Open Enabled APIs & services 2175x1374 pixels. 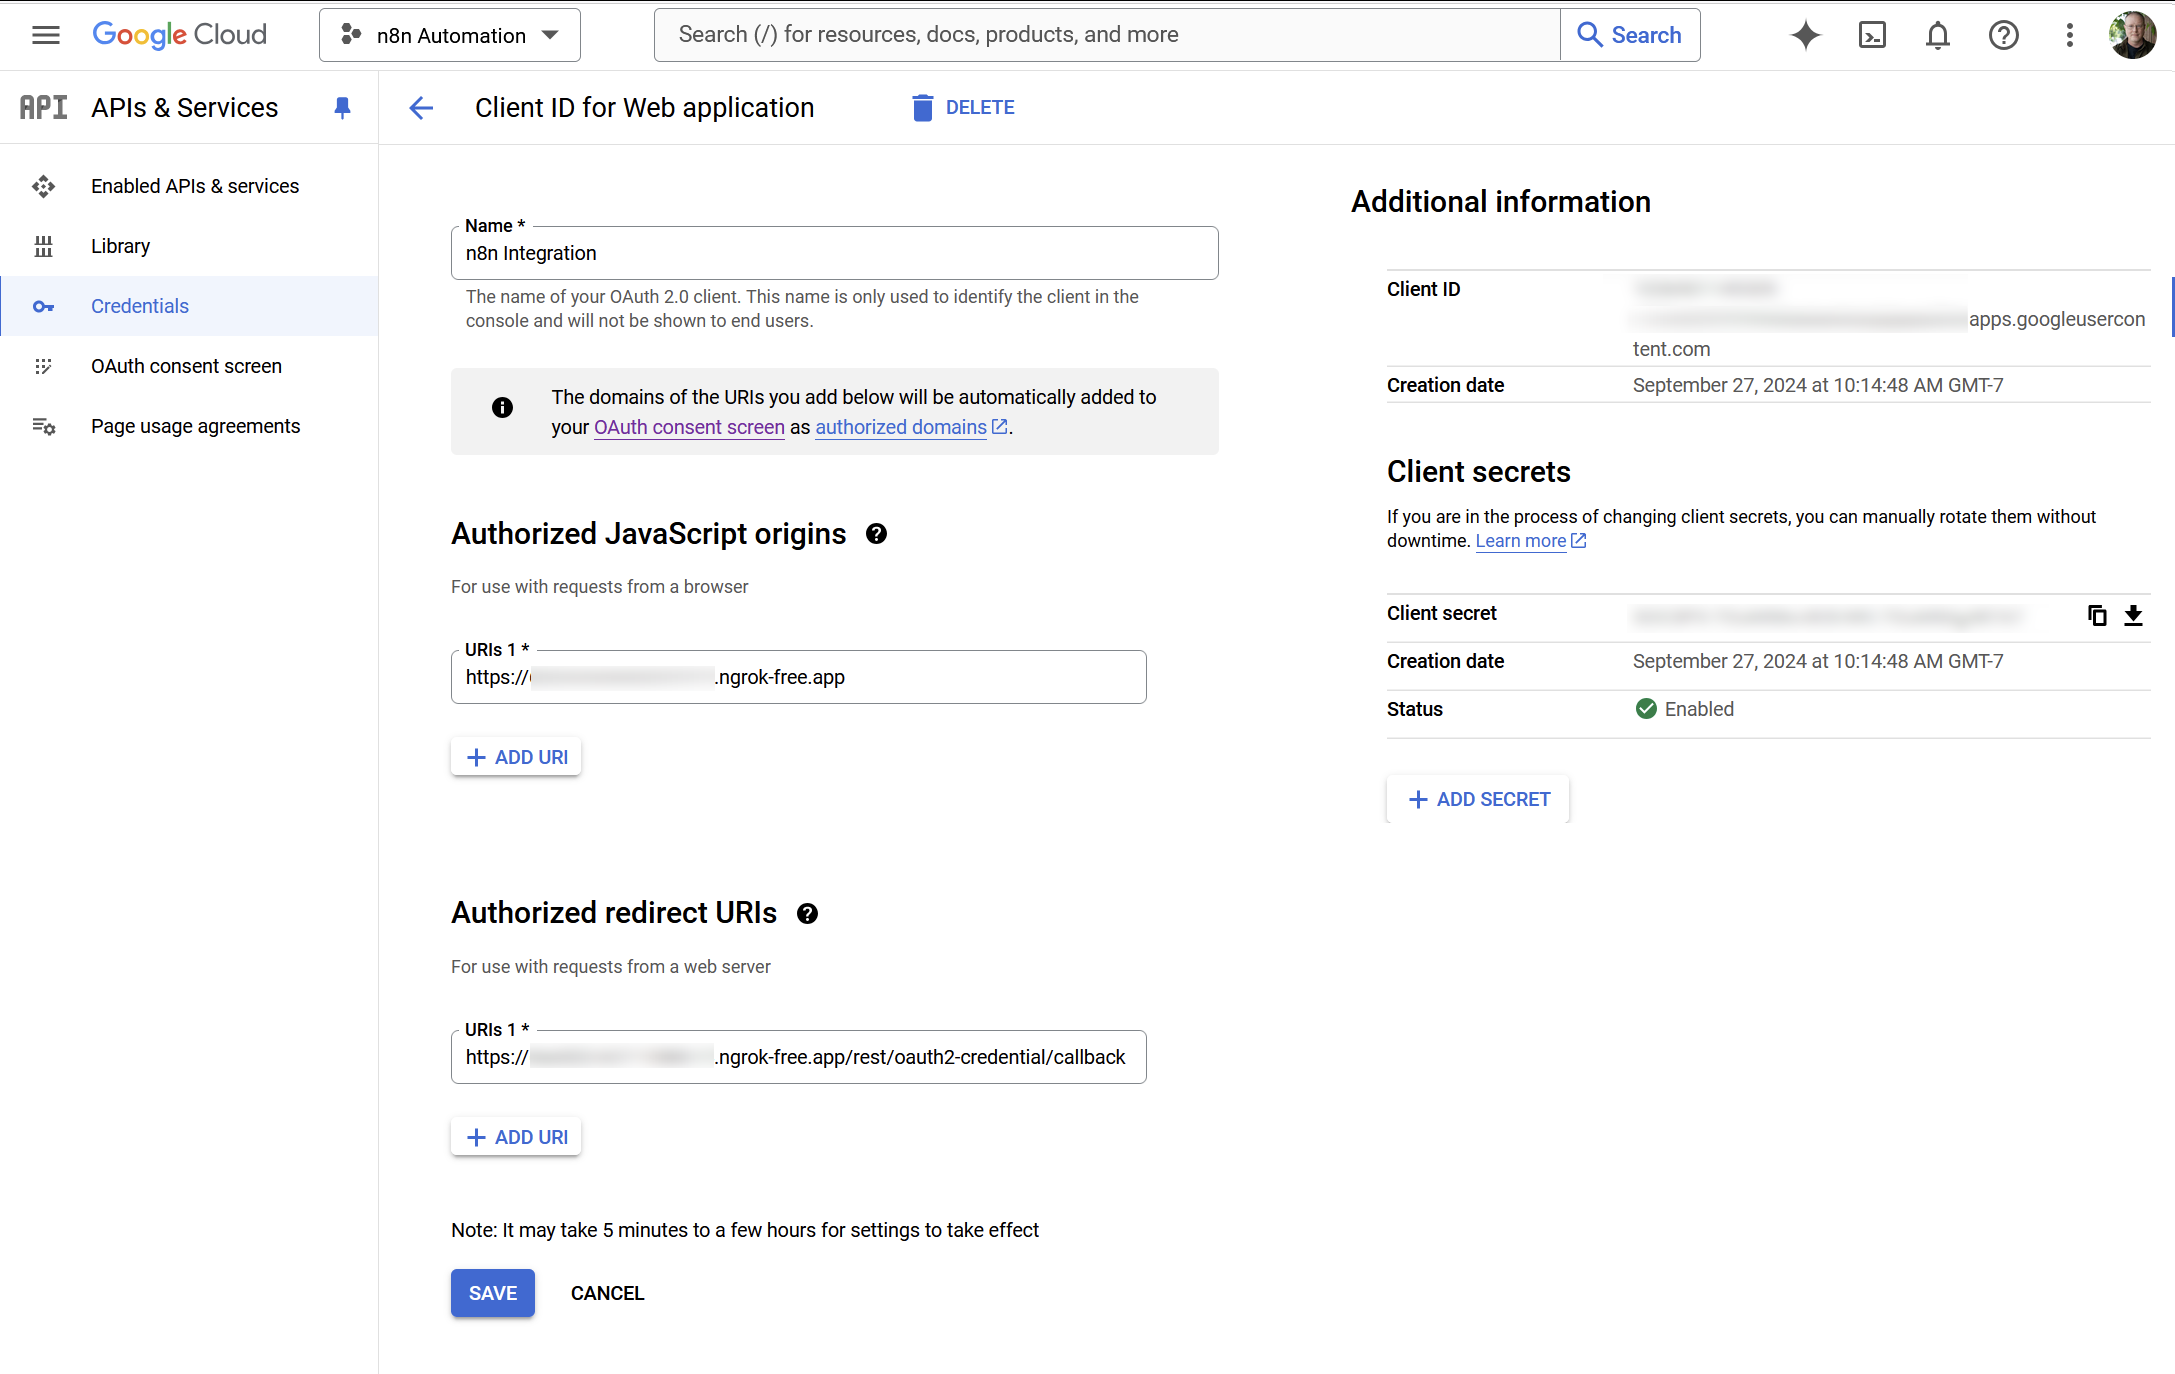point(189,186)
